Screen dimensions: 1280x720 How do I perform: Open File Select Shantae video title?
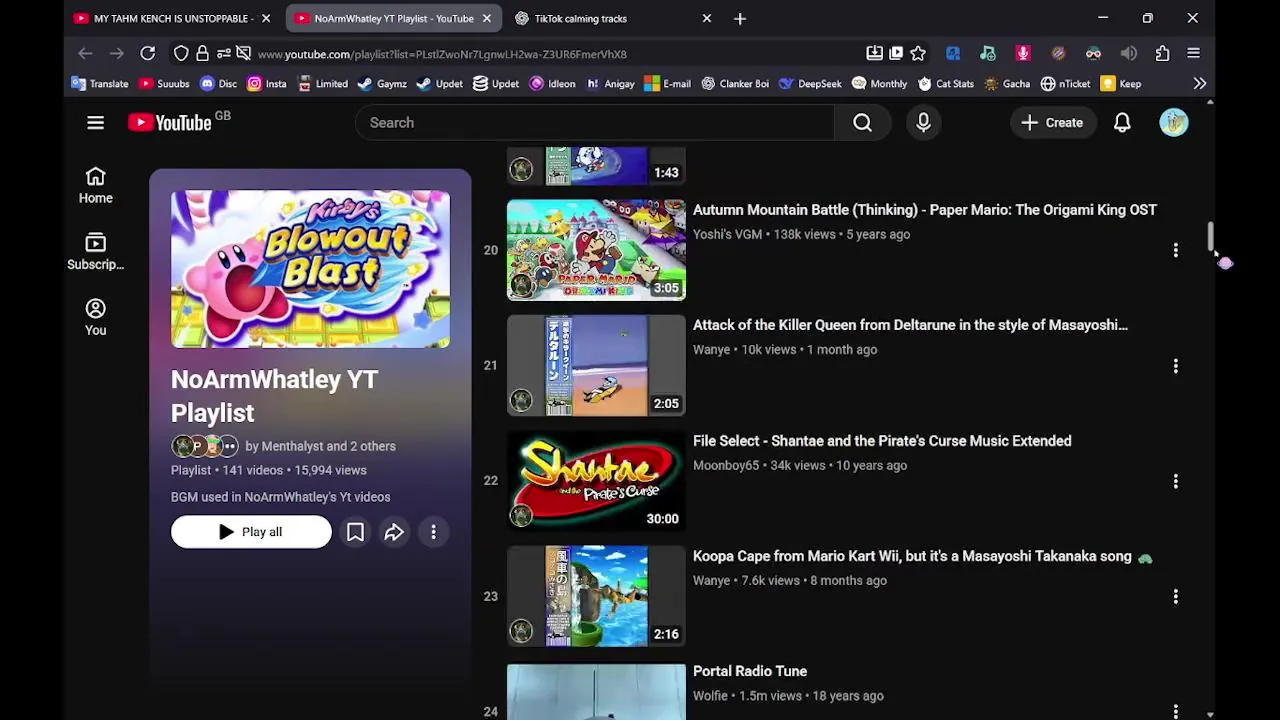[x=882, y=441]
